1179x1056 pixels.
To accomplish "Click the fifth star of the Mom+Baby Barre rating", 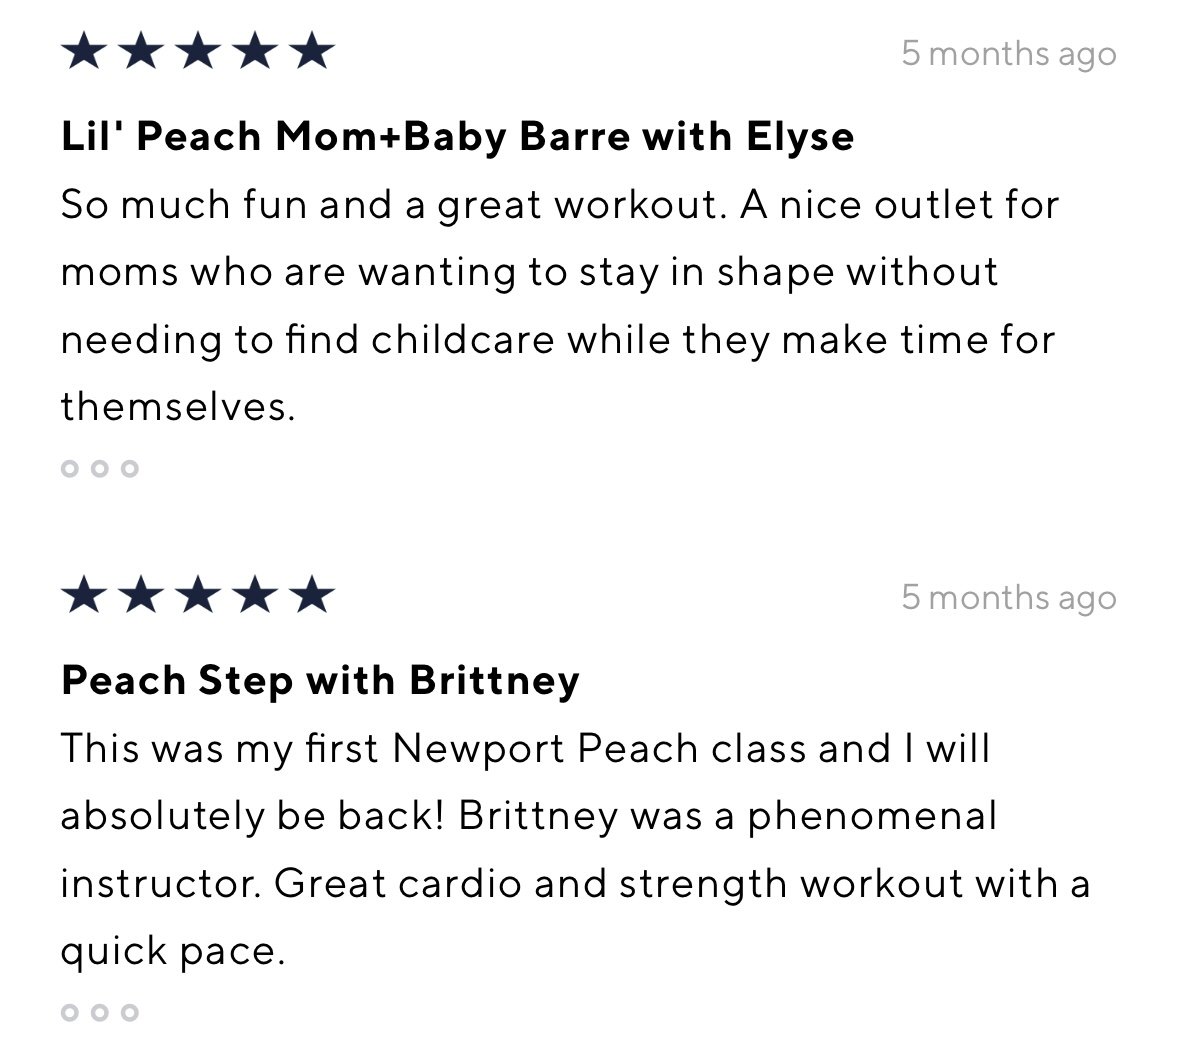I will pyautogui.click(x=312, y=51).
